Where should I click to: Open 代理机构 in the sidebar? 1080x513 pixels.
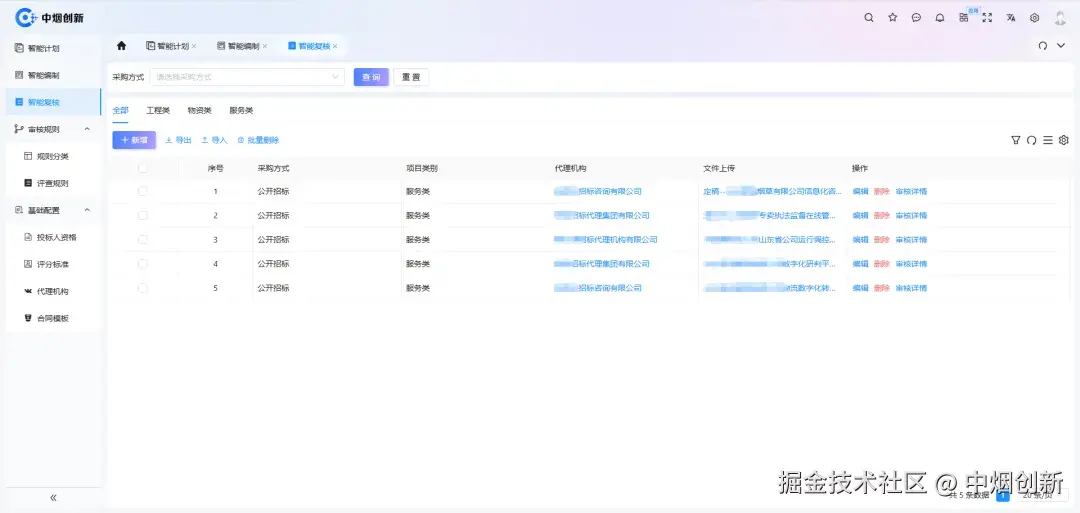point(52,291)
